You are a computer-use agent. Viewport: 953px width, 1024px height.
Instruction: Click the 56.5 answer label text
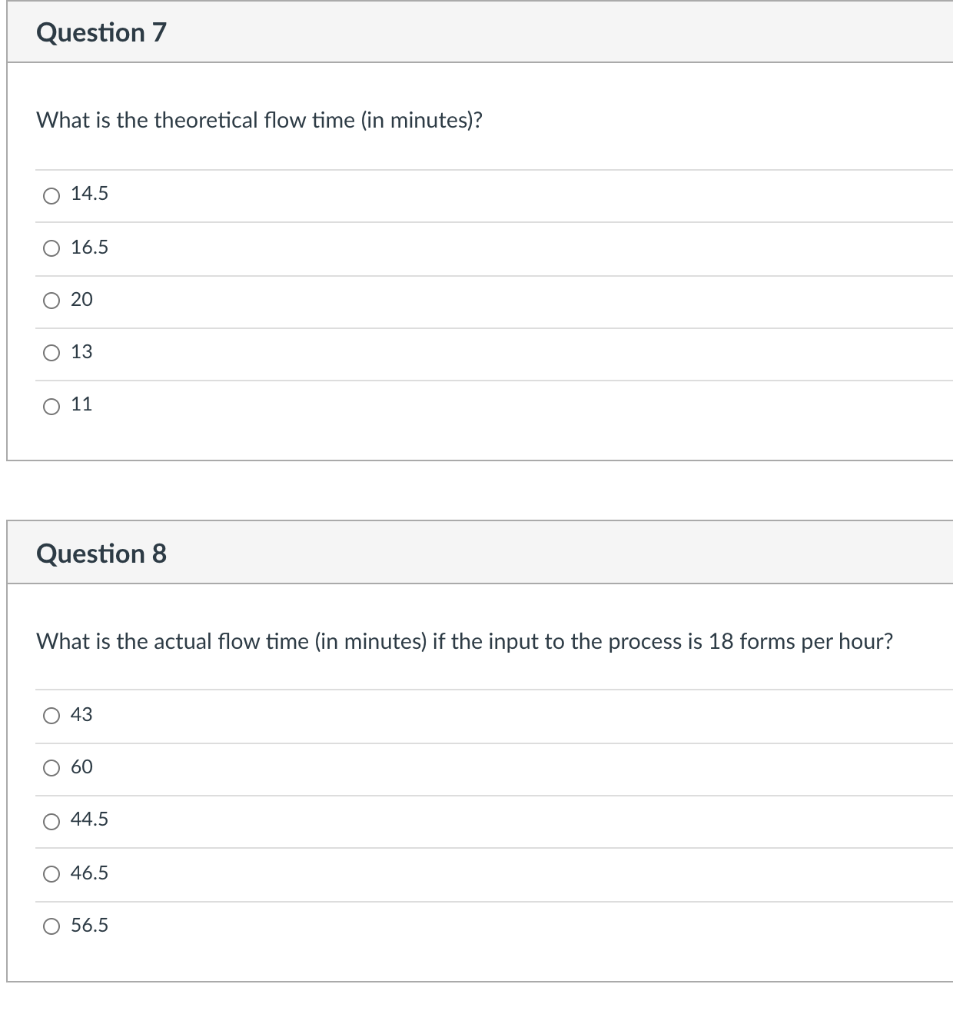coord(88,926)
